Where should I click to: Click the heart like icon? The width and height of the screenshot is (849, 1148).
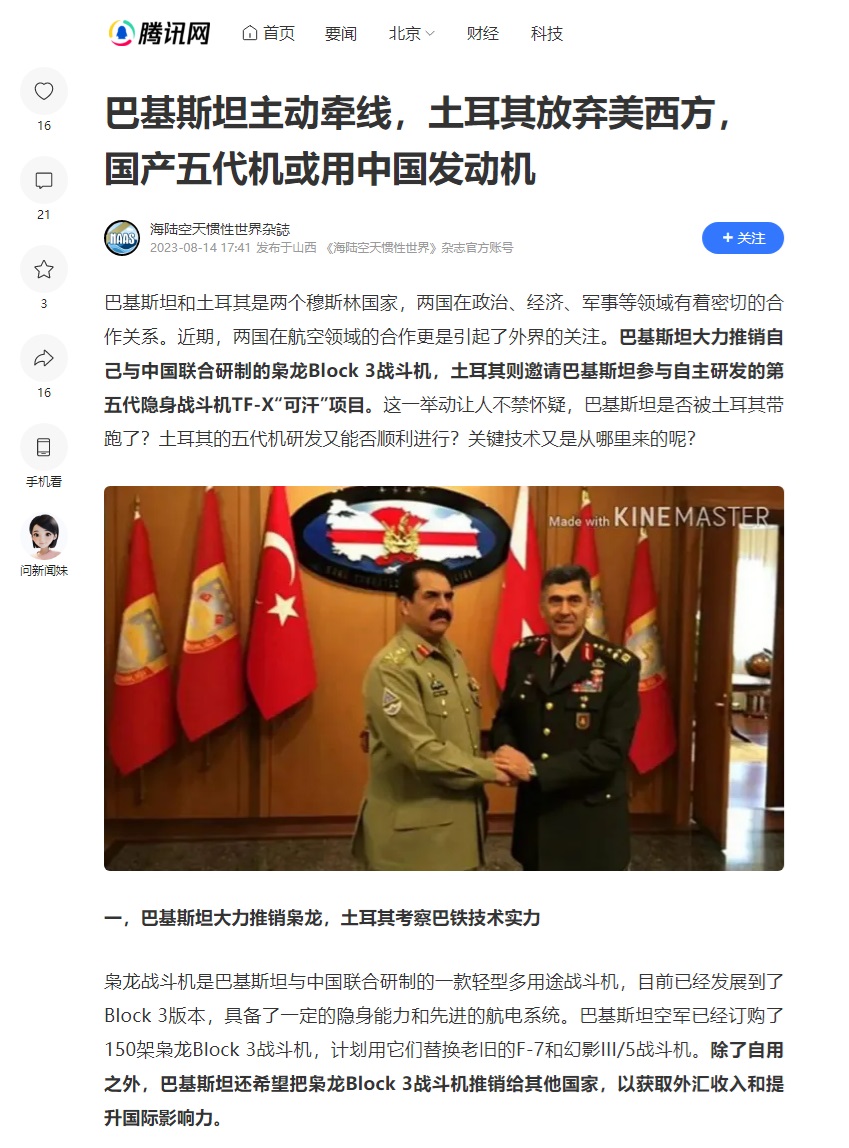(44, 92)
